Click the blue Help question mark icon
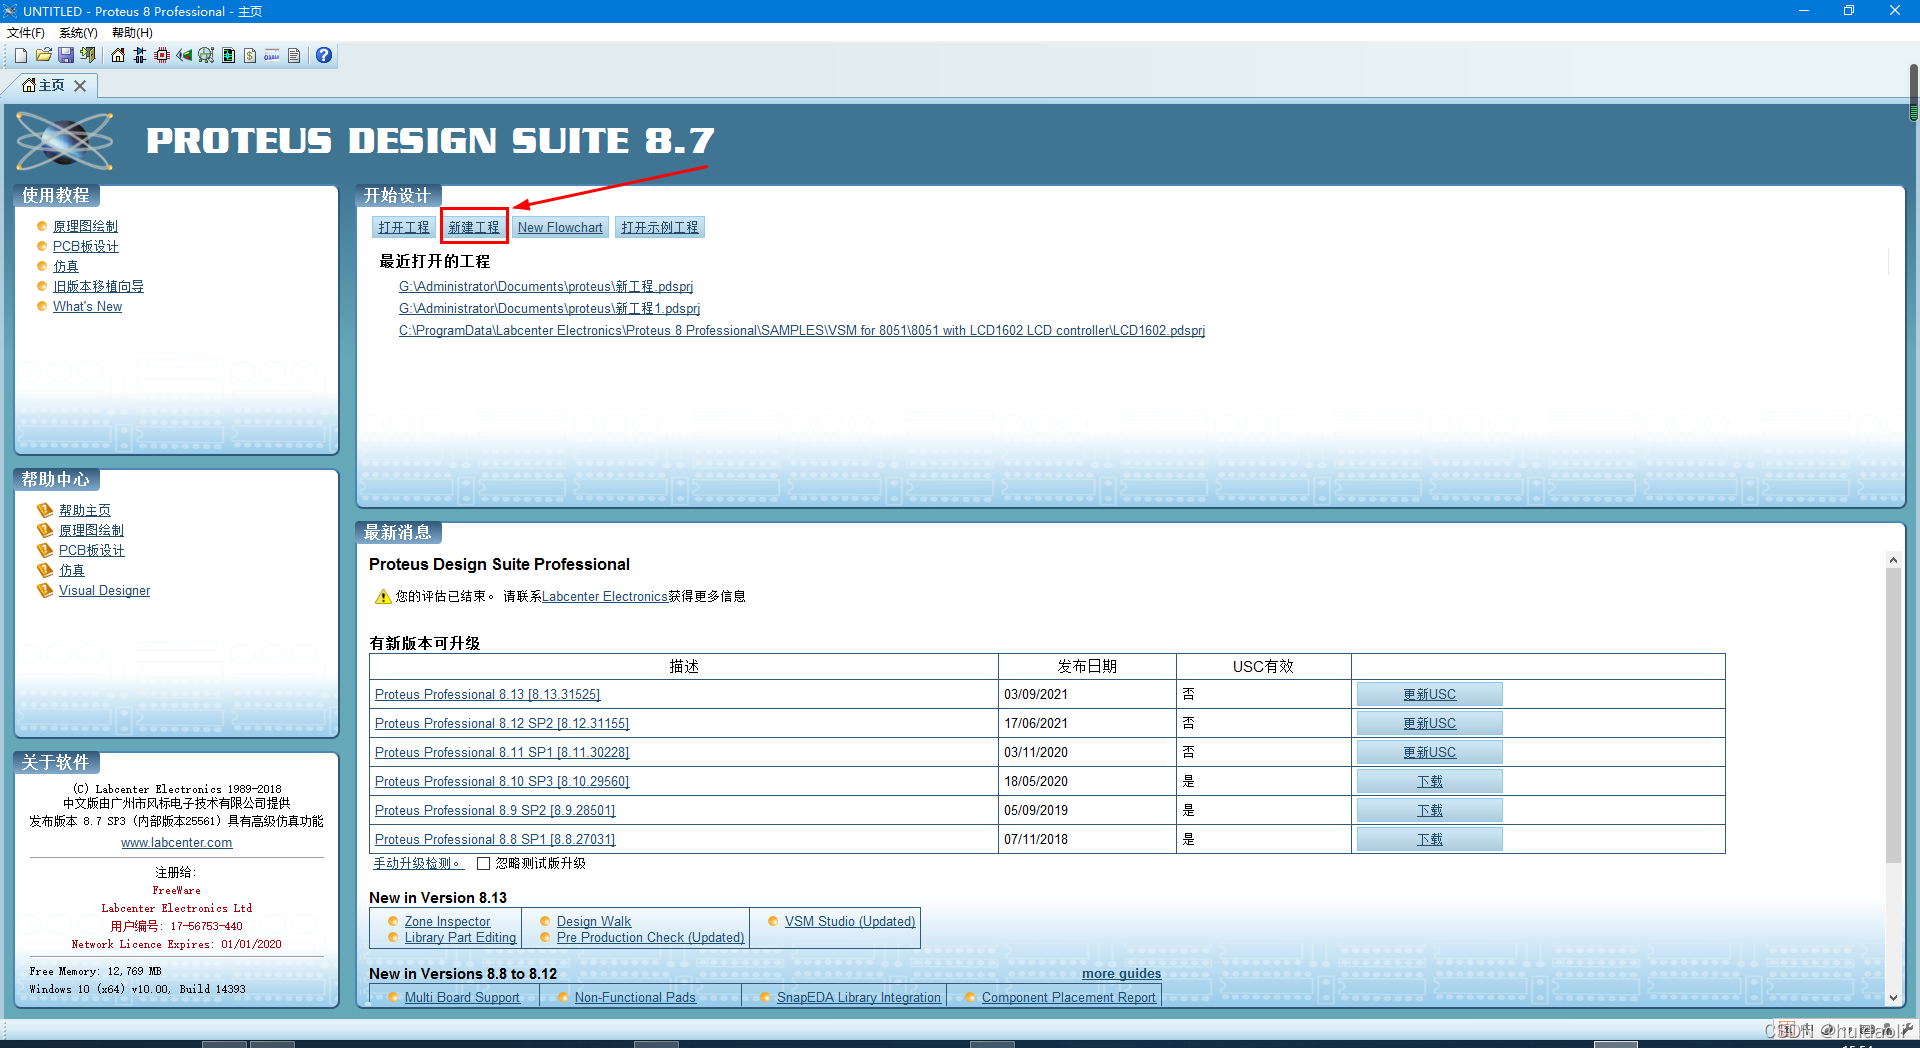Screen dimensions: 1920x1048 [x=324, y=55]
